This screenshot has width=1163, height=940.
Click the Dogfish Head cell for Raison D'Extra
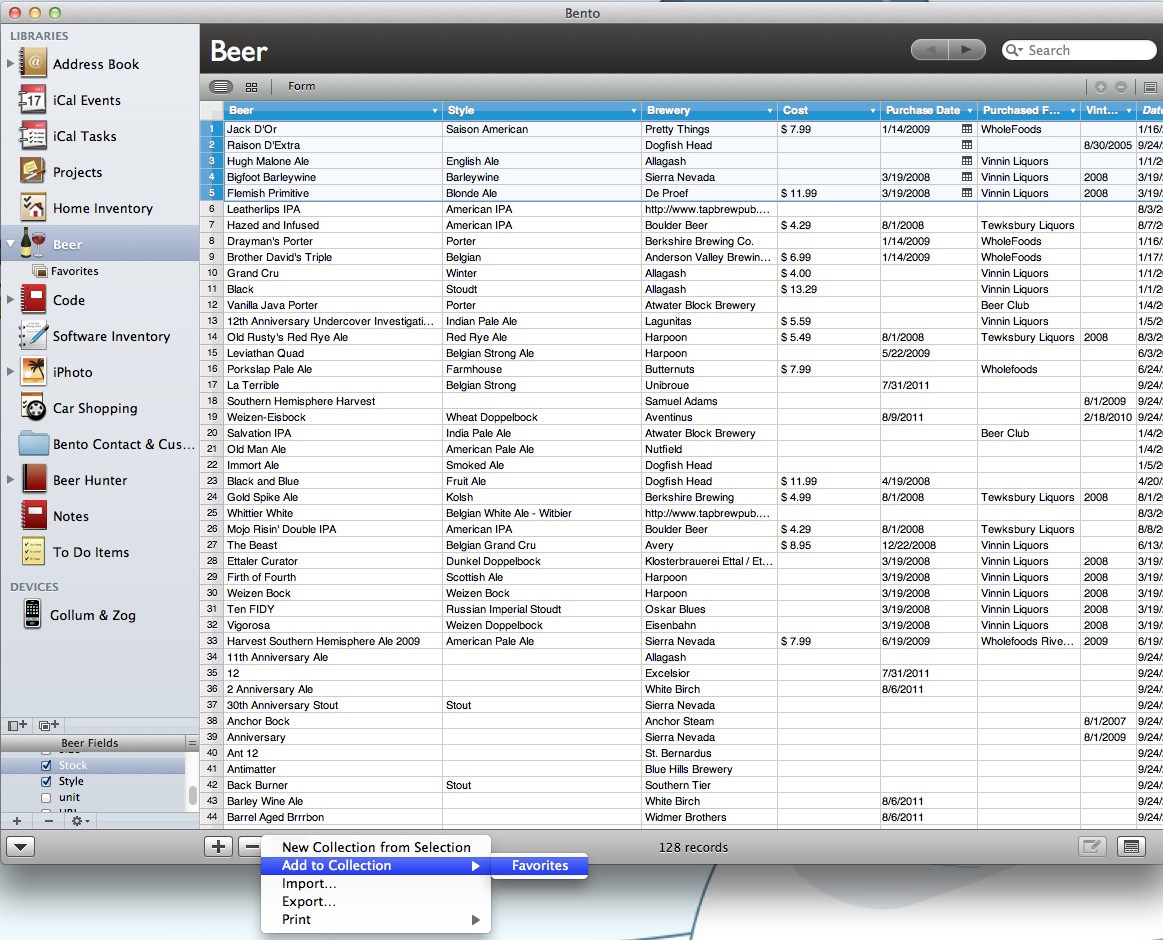pyautogui.click(x=709, y=145)
